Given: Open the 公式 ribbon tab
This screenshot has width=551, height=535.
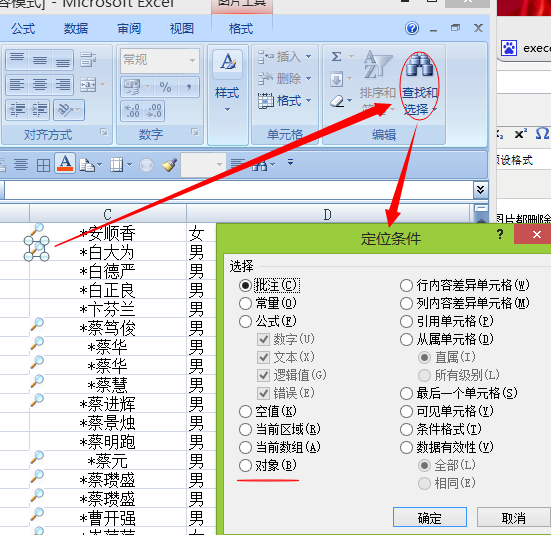Looking at the screenshot, I should 23,28.
